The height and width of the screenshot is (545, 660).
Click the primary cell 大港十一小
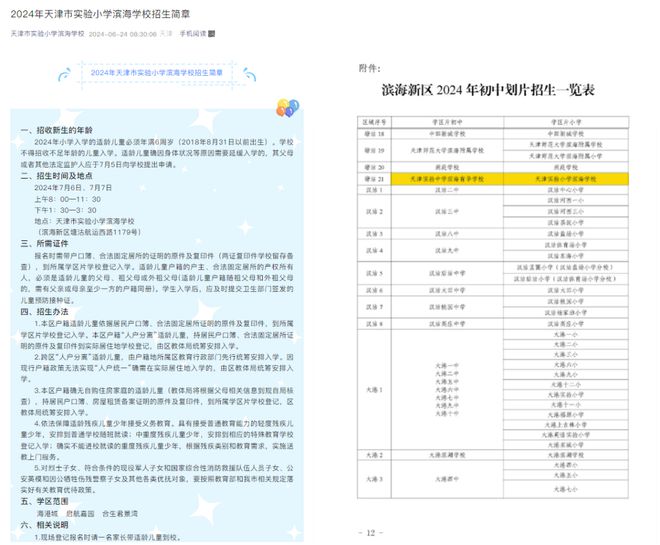(x=566, y=405)
